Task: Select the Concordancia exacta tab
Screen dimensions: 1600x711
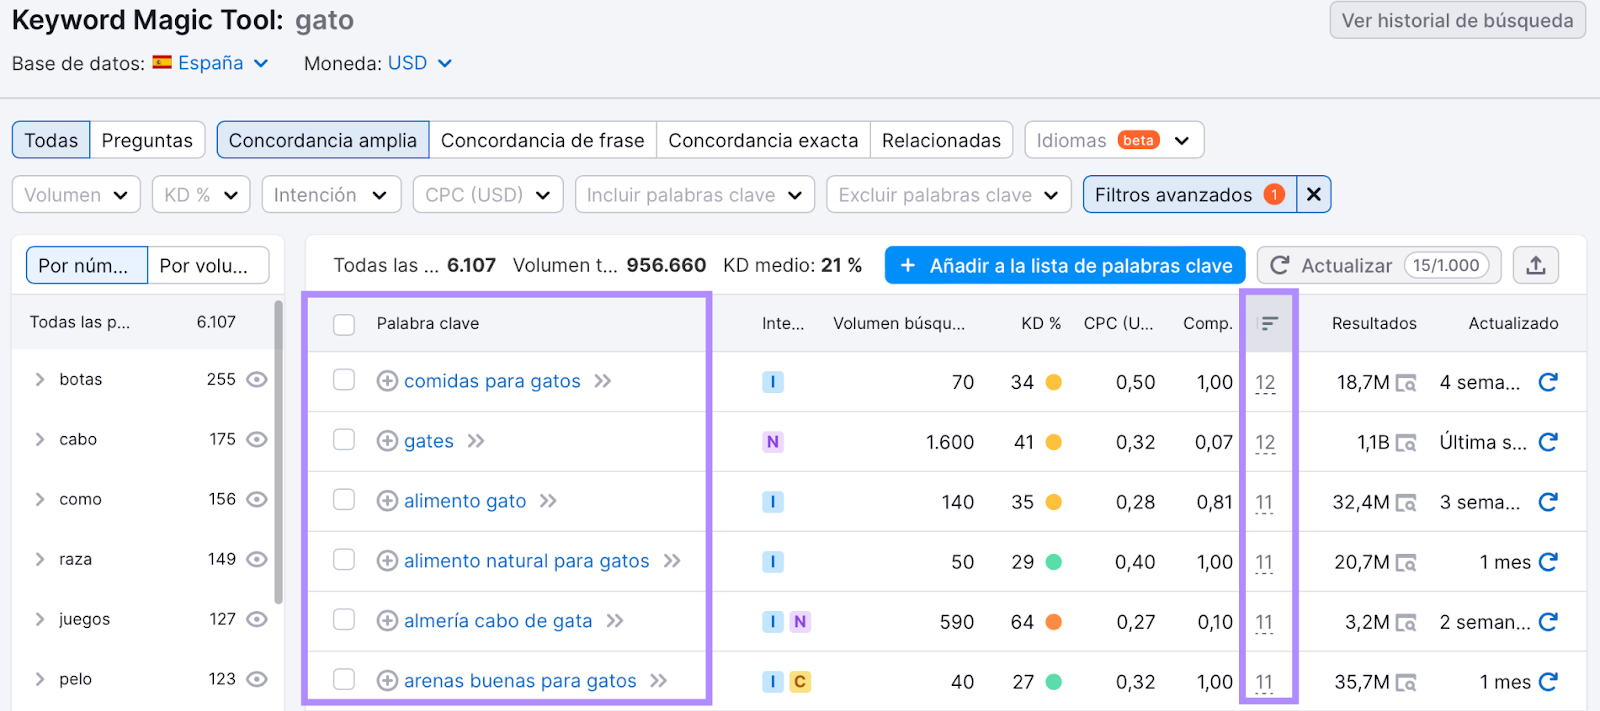Action: coord(763,140)
